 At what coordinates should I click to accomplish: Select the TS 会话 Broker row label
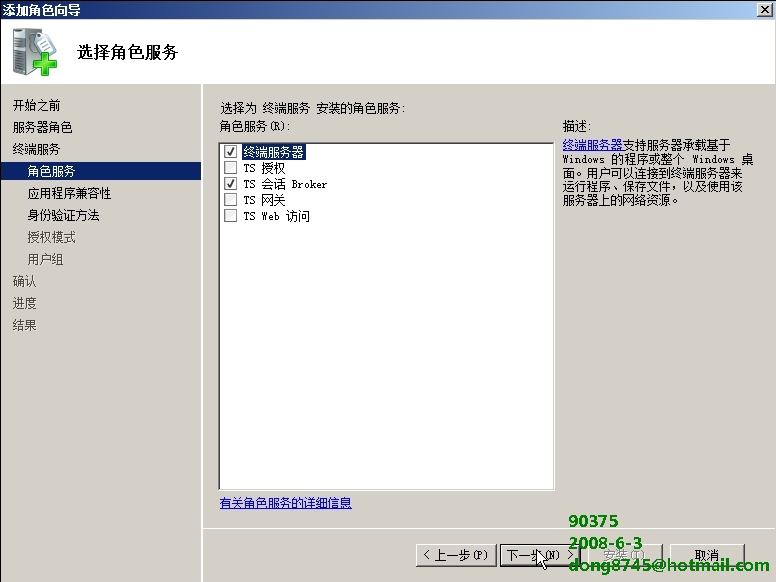click(x=285, y=184)
